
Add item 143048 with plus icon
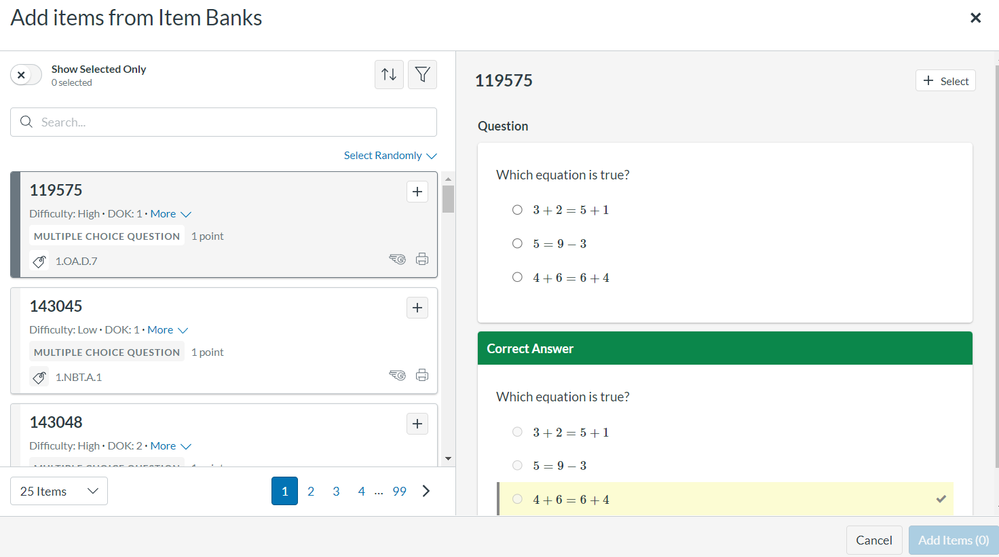click(x=417, y=424)
